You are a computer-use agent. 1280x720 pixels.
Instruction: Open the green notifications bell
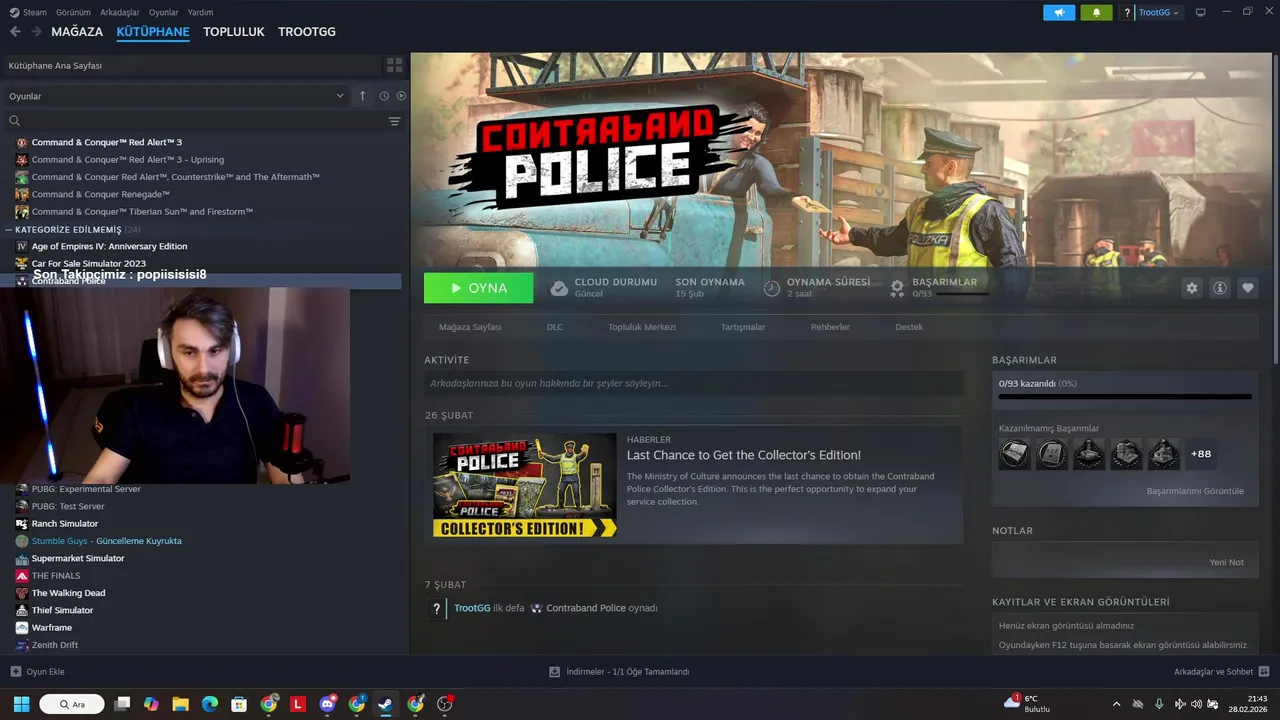(1096, 13)
